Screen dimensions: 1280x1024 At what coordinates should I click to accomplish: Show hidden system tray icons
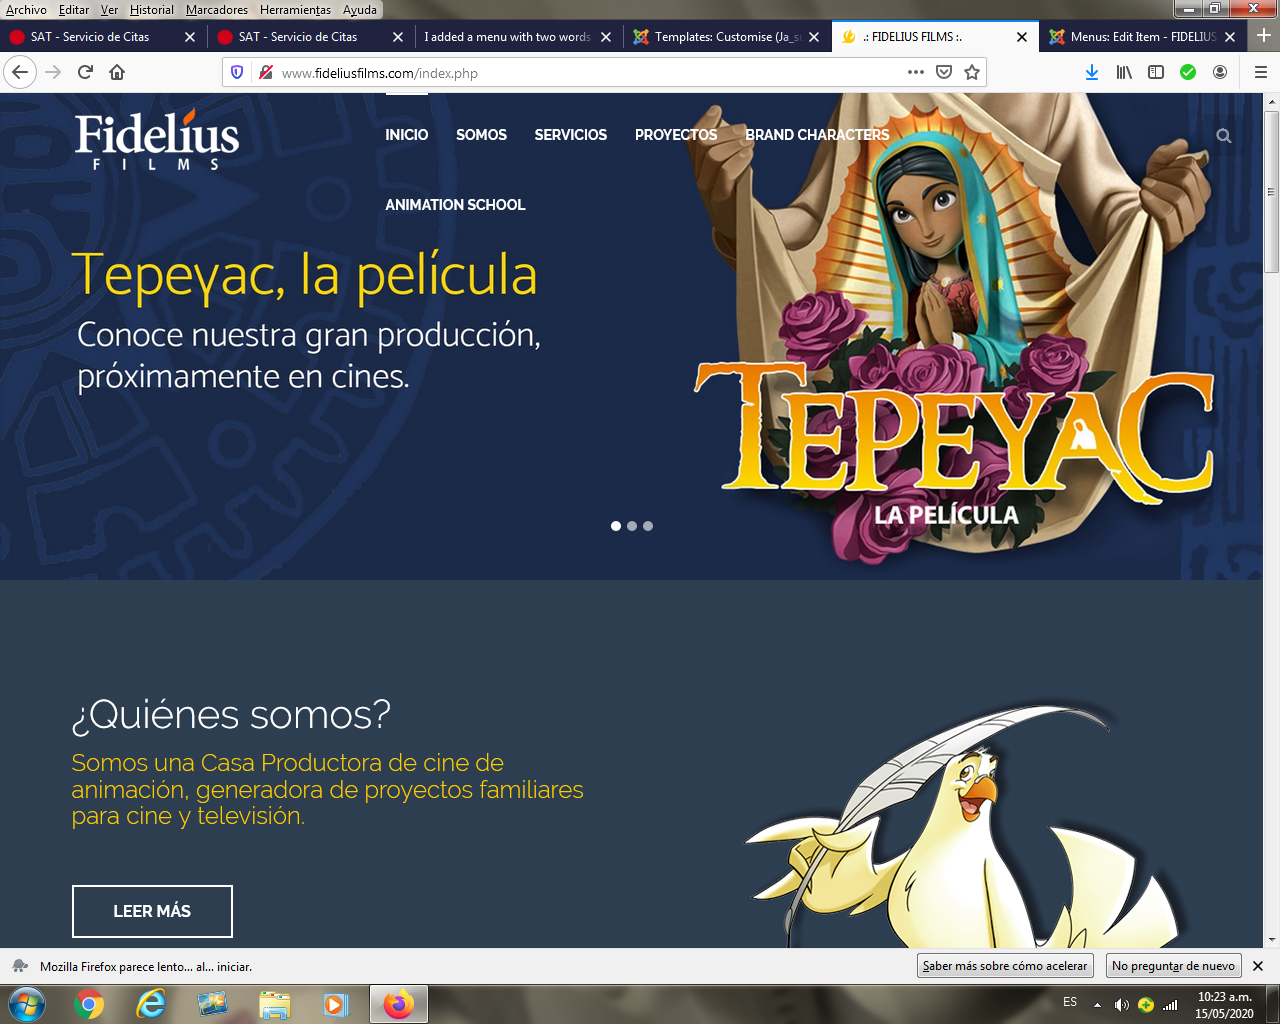point(1097,1005)
